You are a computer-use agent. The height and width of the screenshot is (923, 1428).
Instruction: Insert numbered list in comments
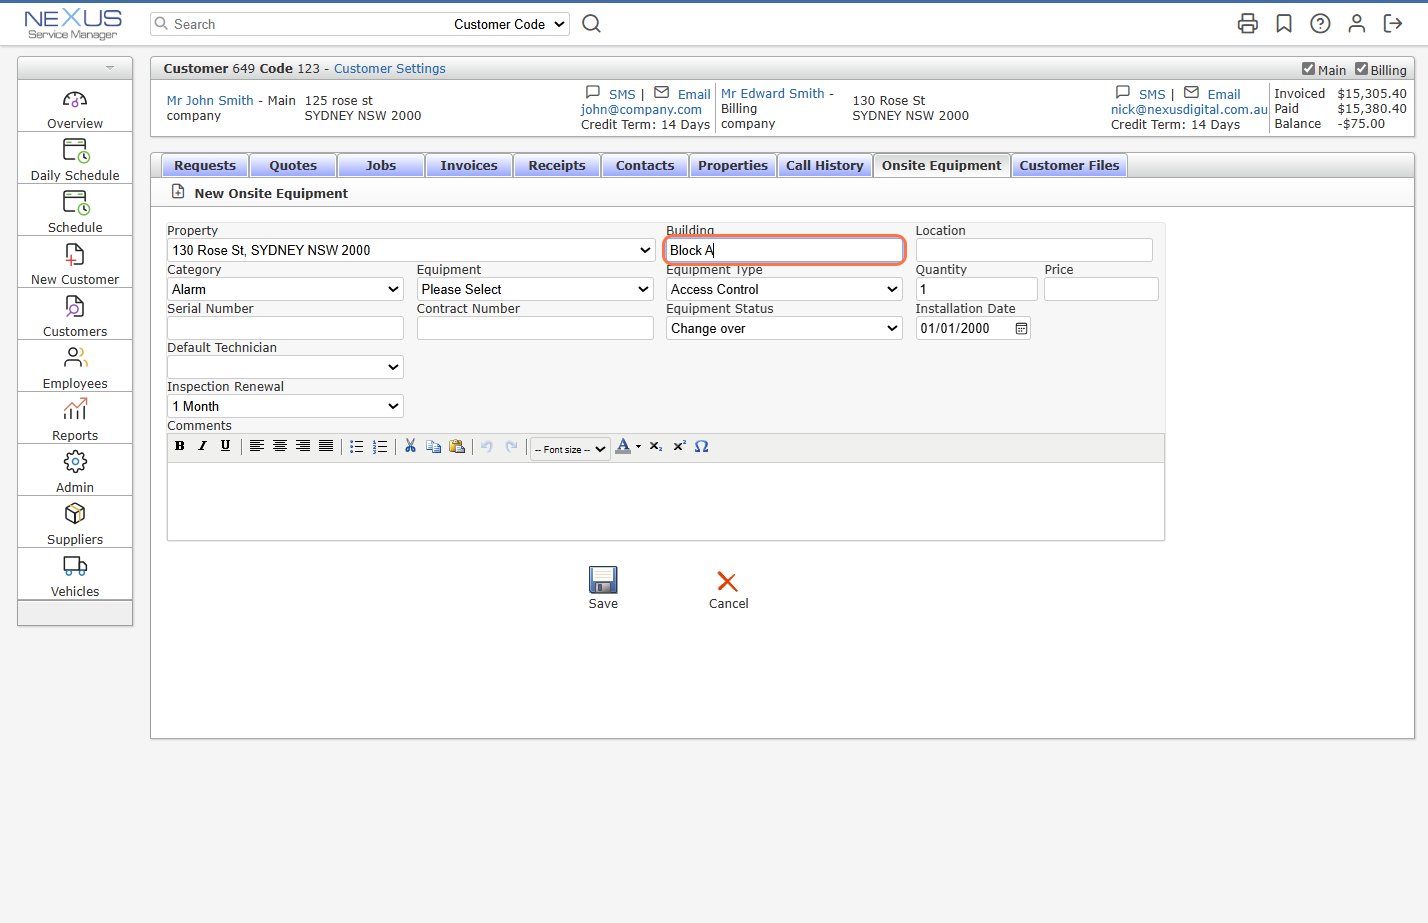pos(380,446)
